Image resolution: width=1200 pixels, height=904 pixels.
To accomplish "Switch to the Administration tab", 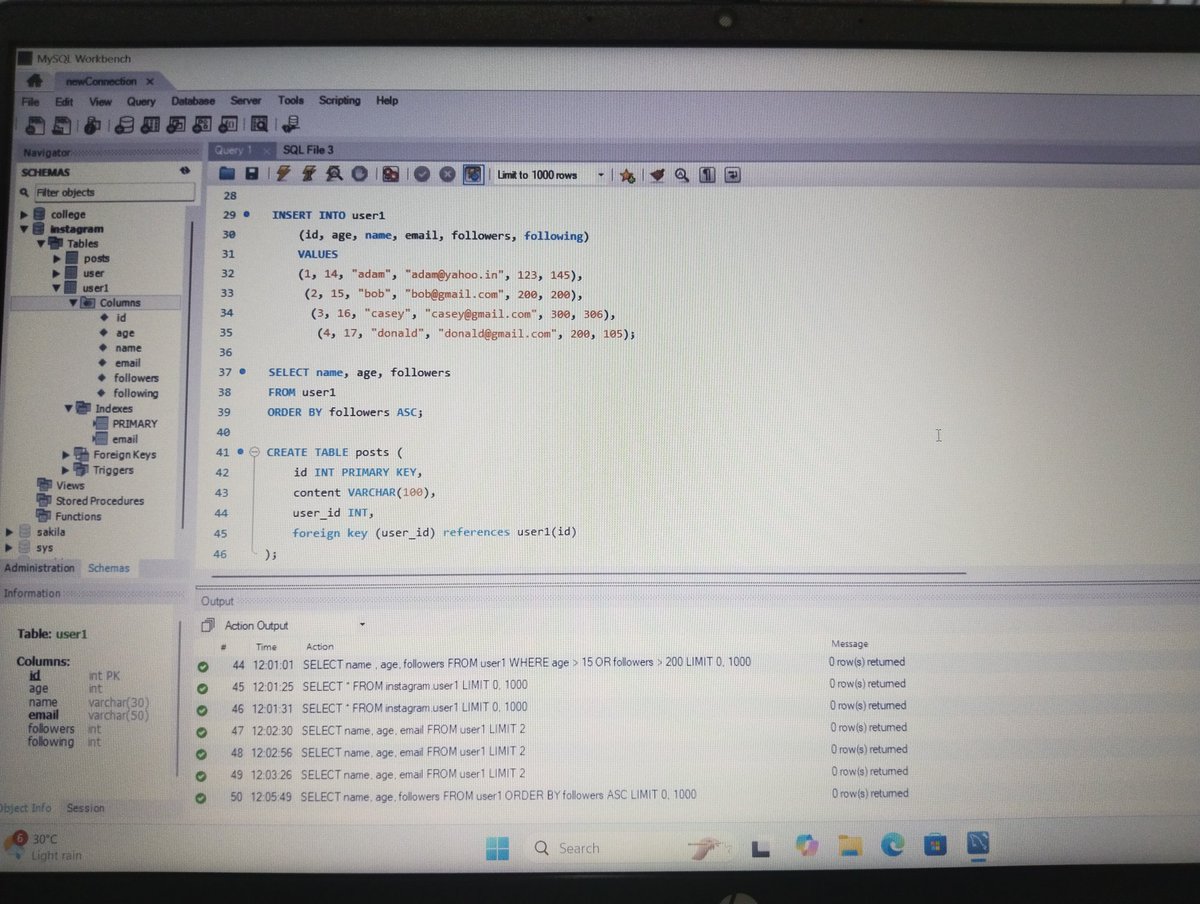I will pyautogui.click(x=39, y=568).
